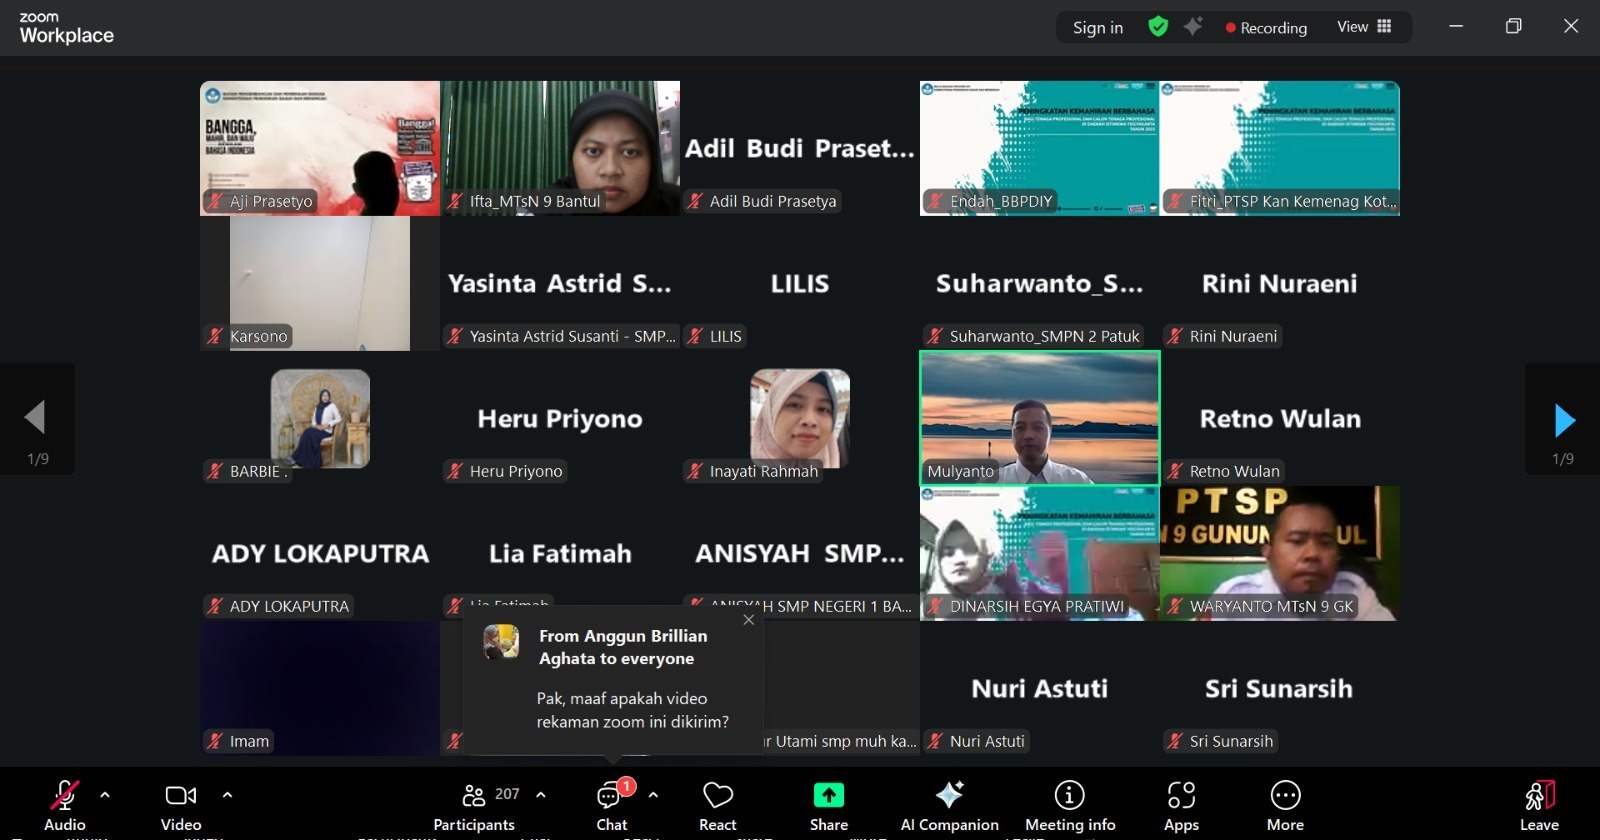Click the muted mic icon beside Karsono
Viewport: 1600px width, 840px height.
[214, 336]
